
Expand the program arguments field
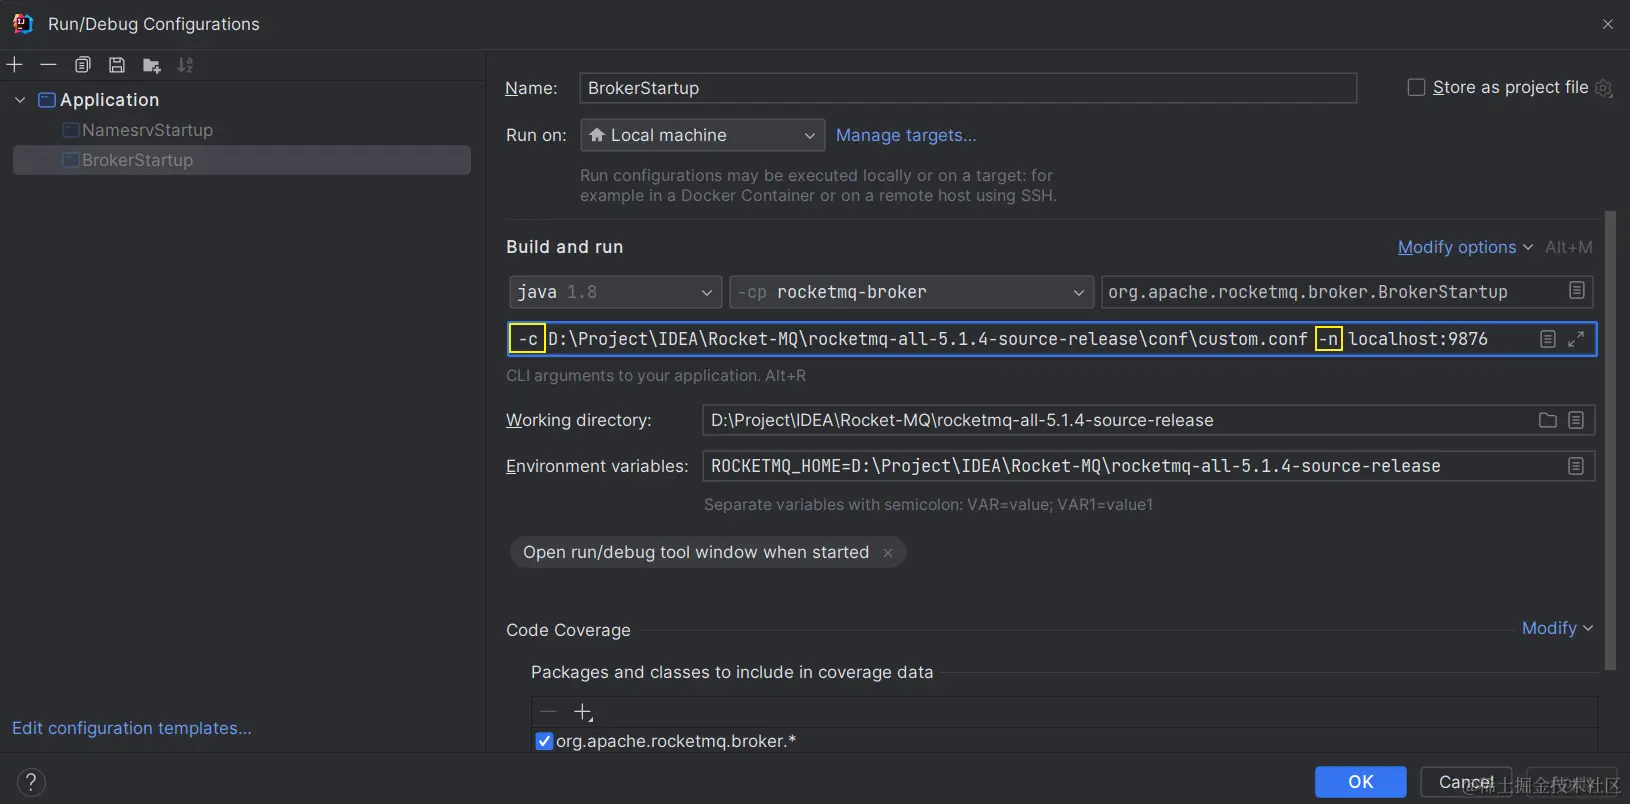(x=1576, y=339)
